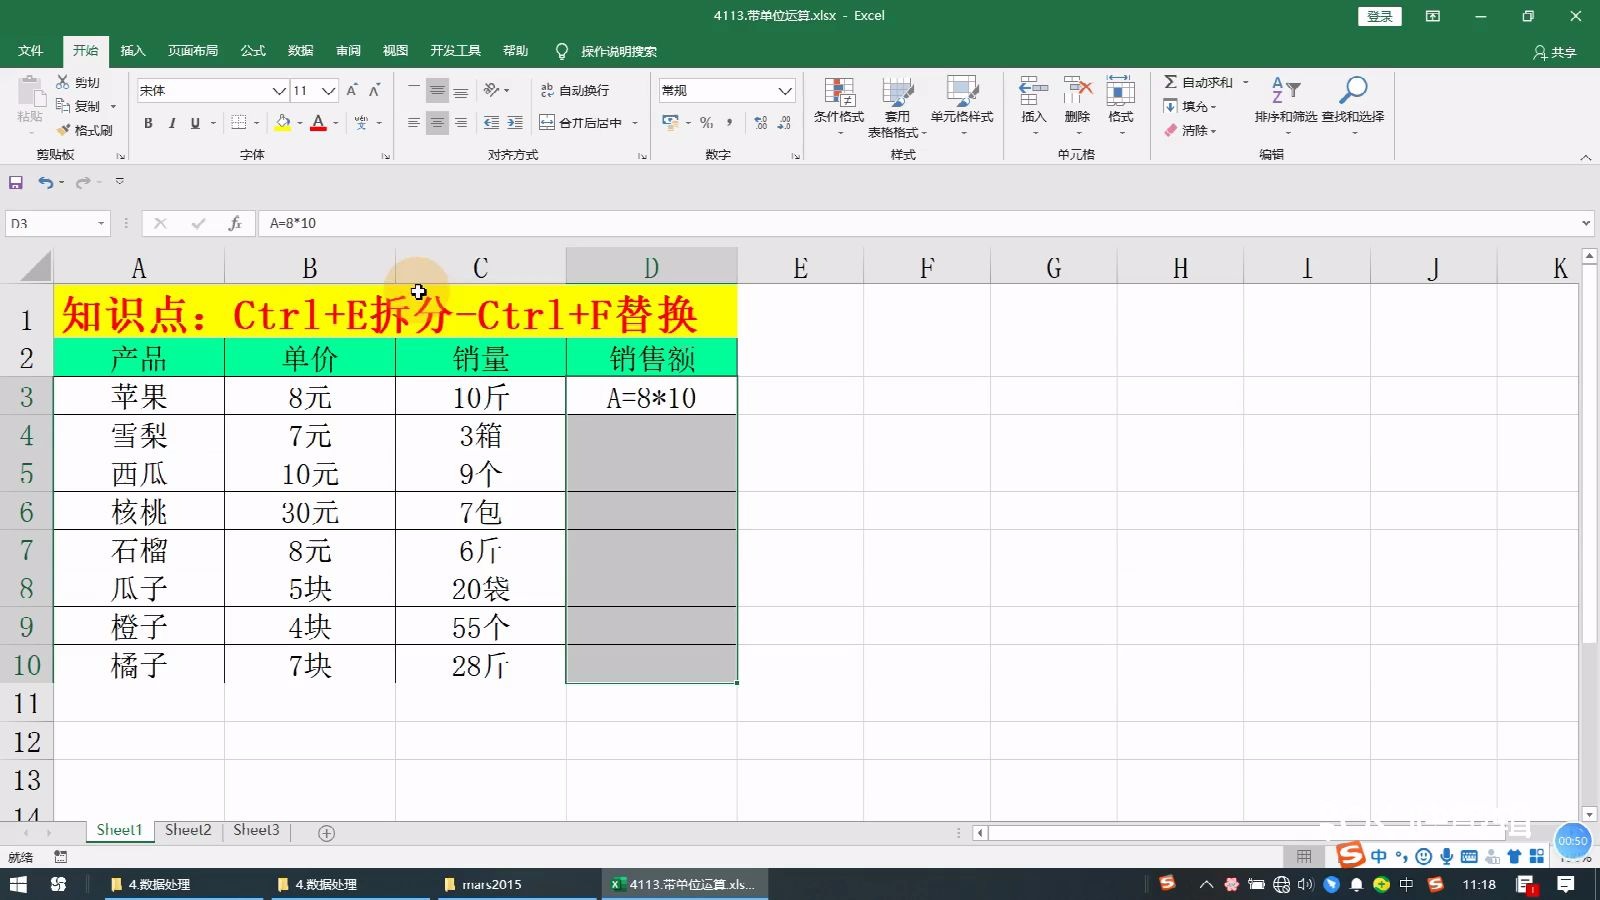The width and height of the screenshot is (1600, 900).
Task: Switch to the 公式 ribbon tab
Action: (252, 50)
